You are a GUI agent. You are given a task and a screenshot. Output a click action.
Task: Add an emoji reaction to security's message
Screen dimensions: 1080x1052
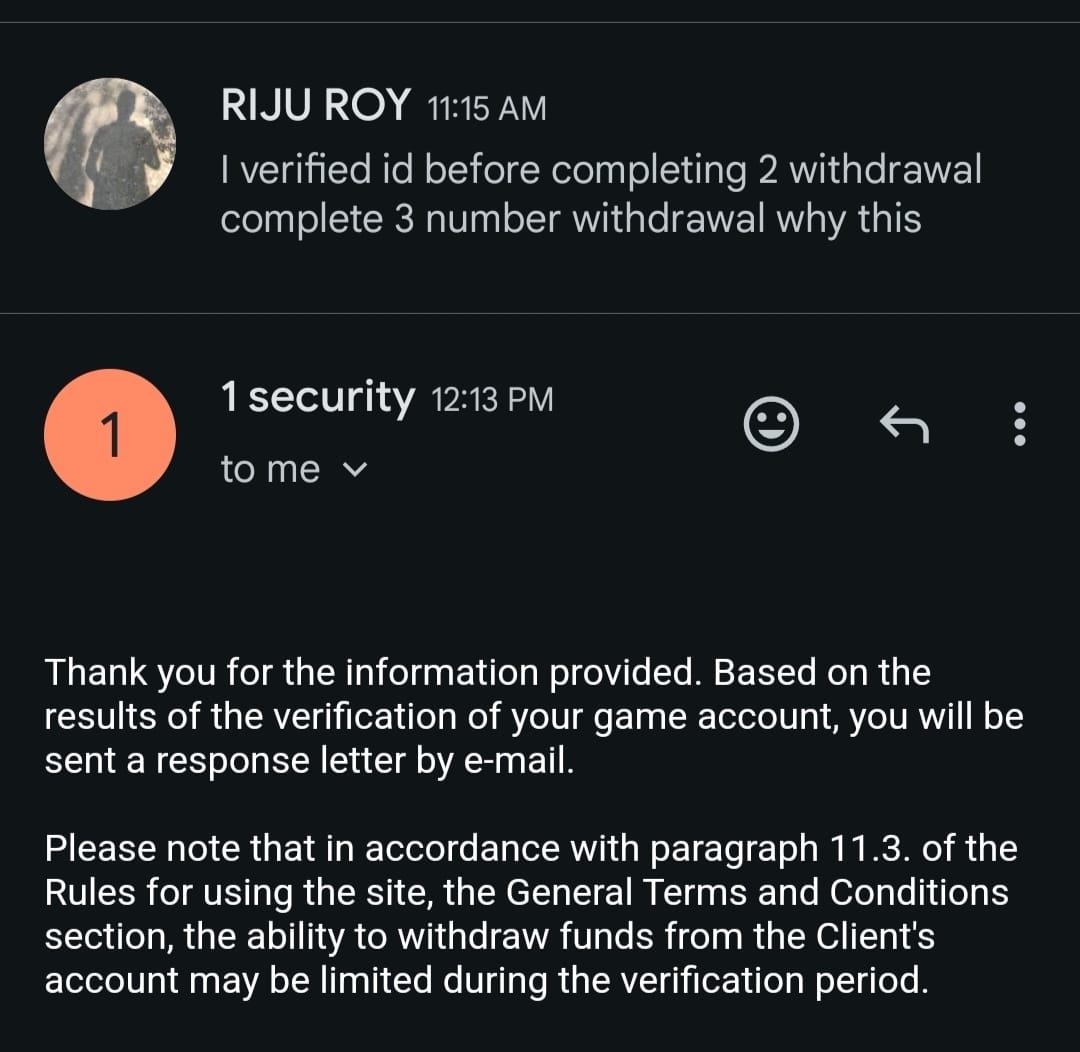(x=771, y=424)
